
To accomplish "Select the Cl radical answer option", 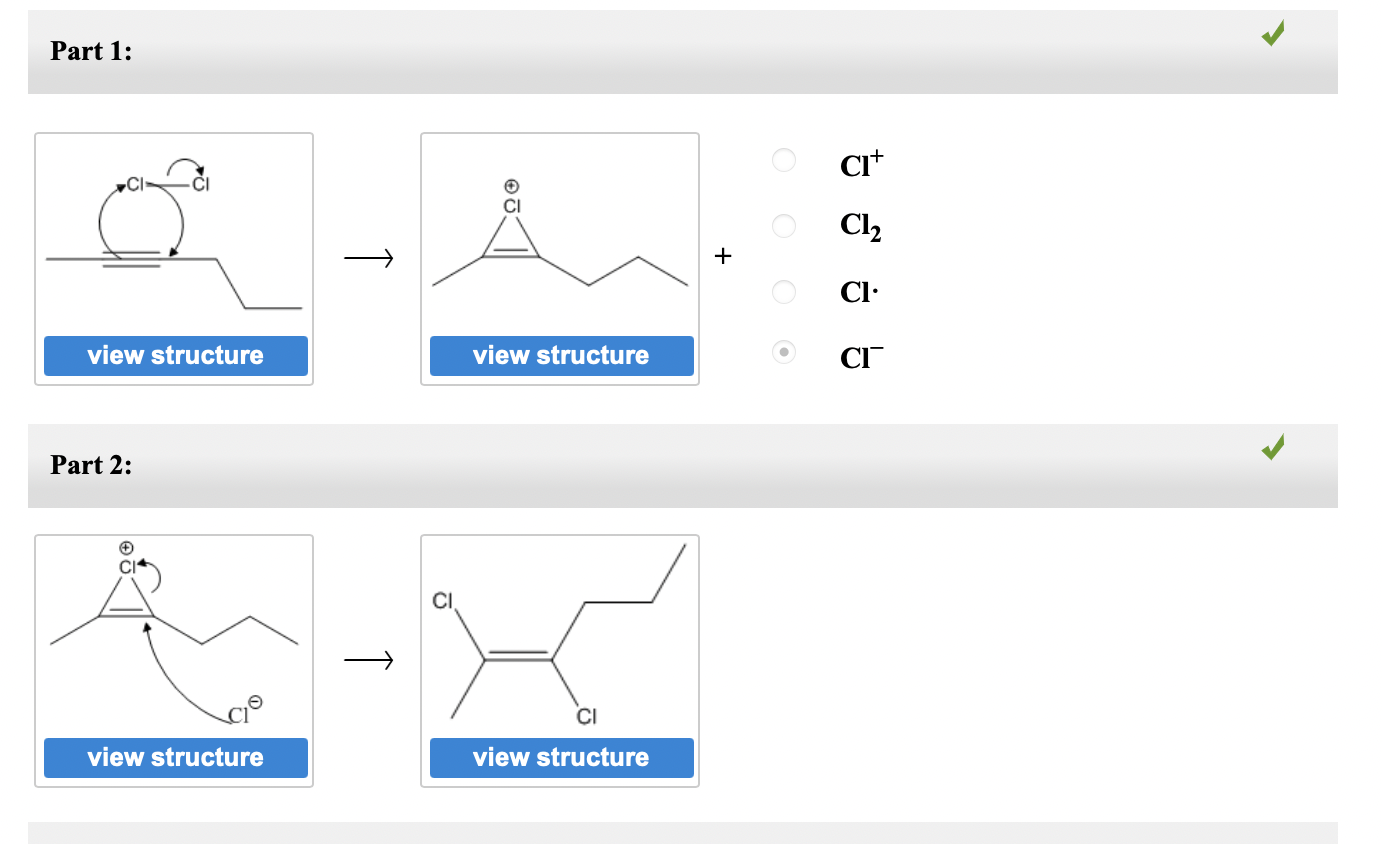I will tap(784, 292).
